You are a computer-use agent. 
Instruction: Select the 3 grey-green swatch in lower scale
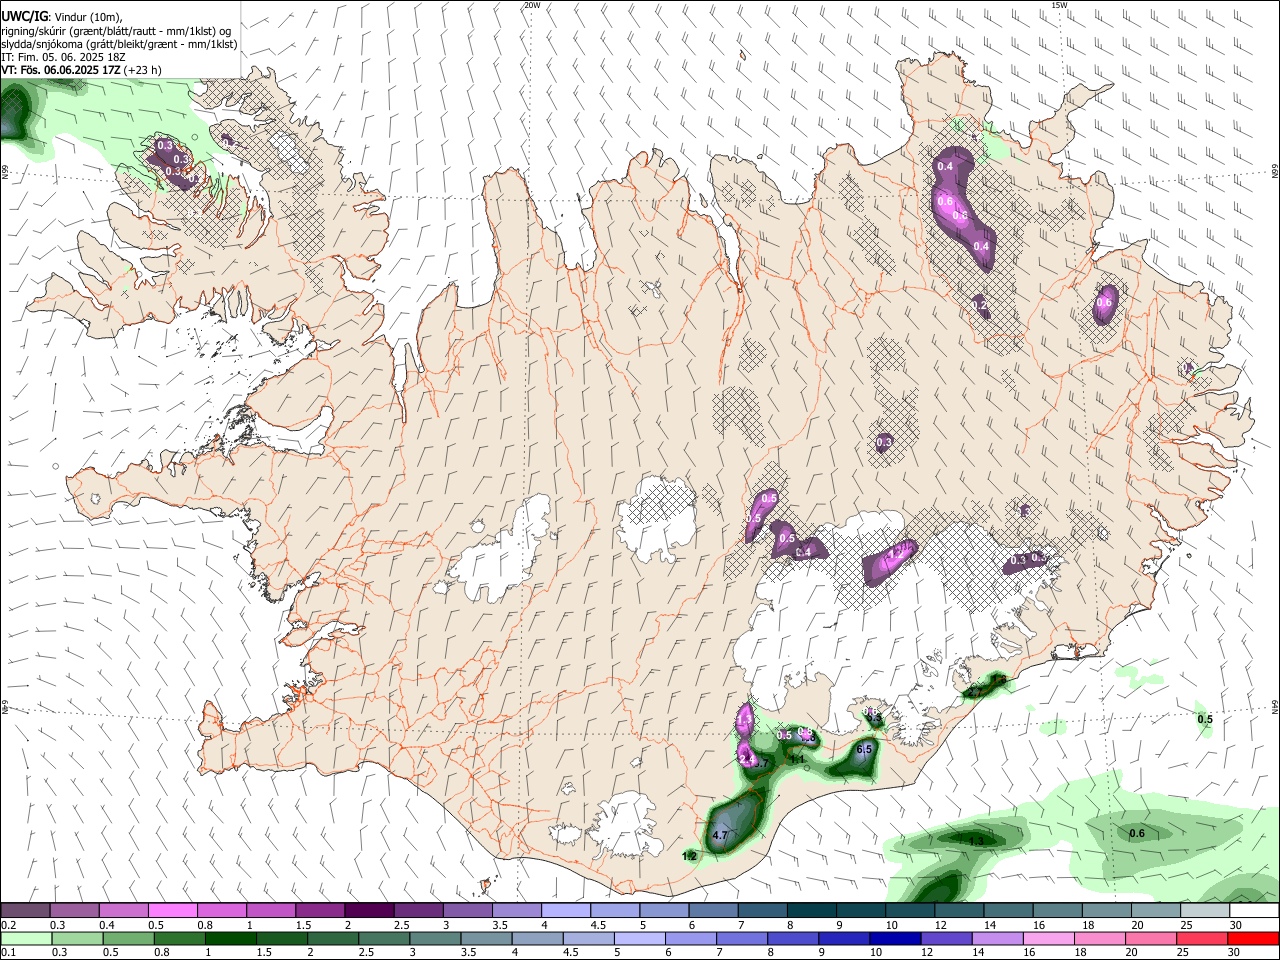(435, 938)
